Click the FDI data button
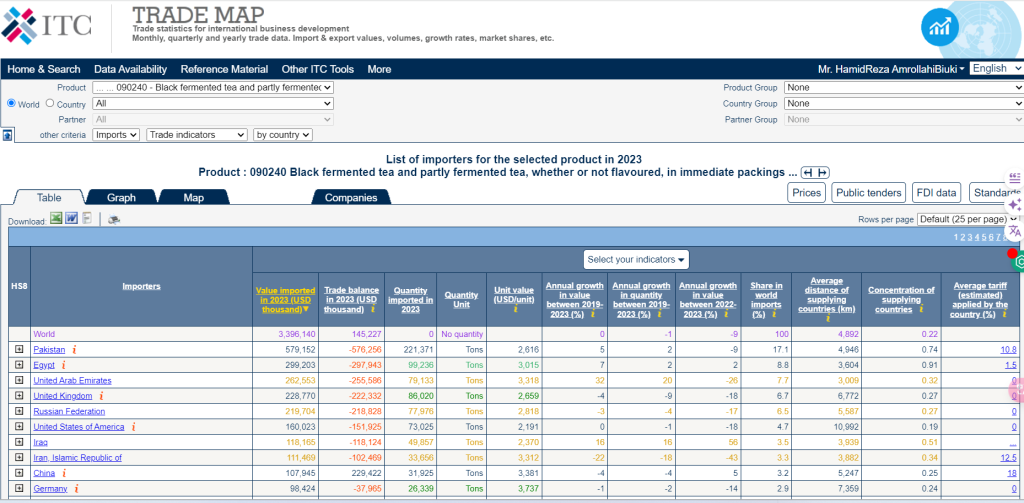This screenshot has width=1024, height=503. tap(938, 193)
